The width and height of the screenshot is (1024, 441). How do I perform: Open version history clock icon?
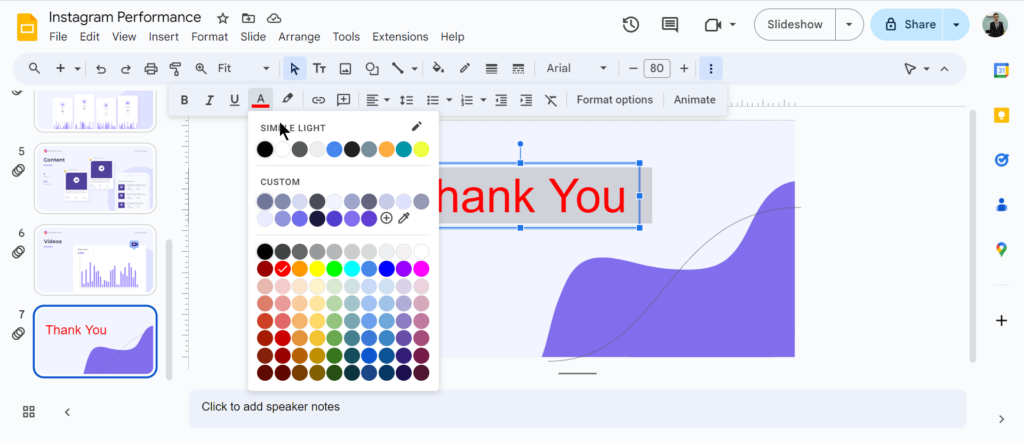[631, 25]
